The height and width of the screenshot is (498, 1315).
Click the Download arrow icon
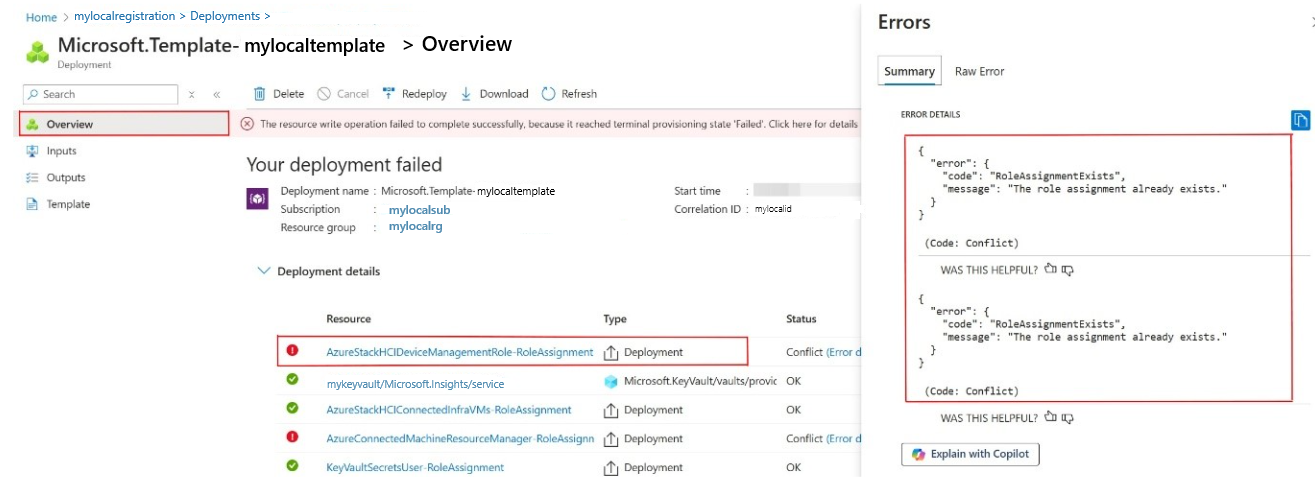[x=466, y=94]
